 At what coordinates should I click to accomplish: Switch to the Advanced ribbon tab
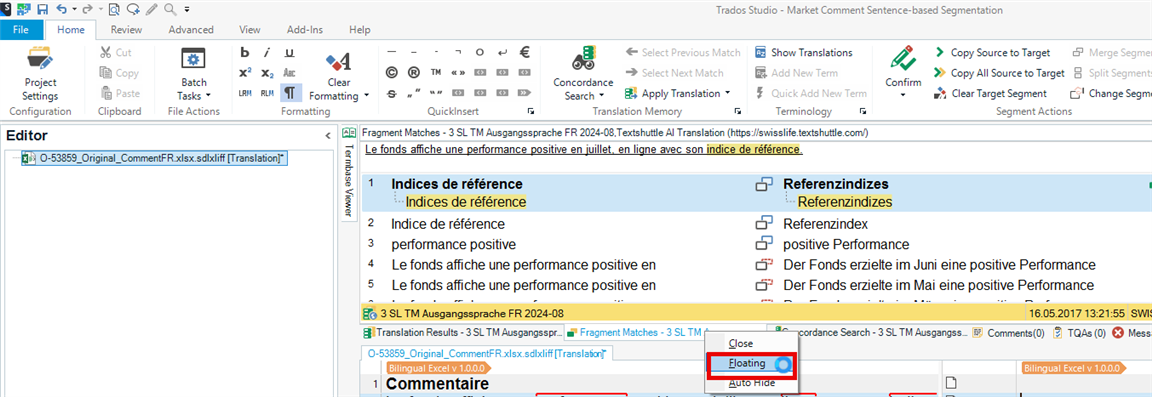(x=191, y=30)
